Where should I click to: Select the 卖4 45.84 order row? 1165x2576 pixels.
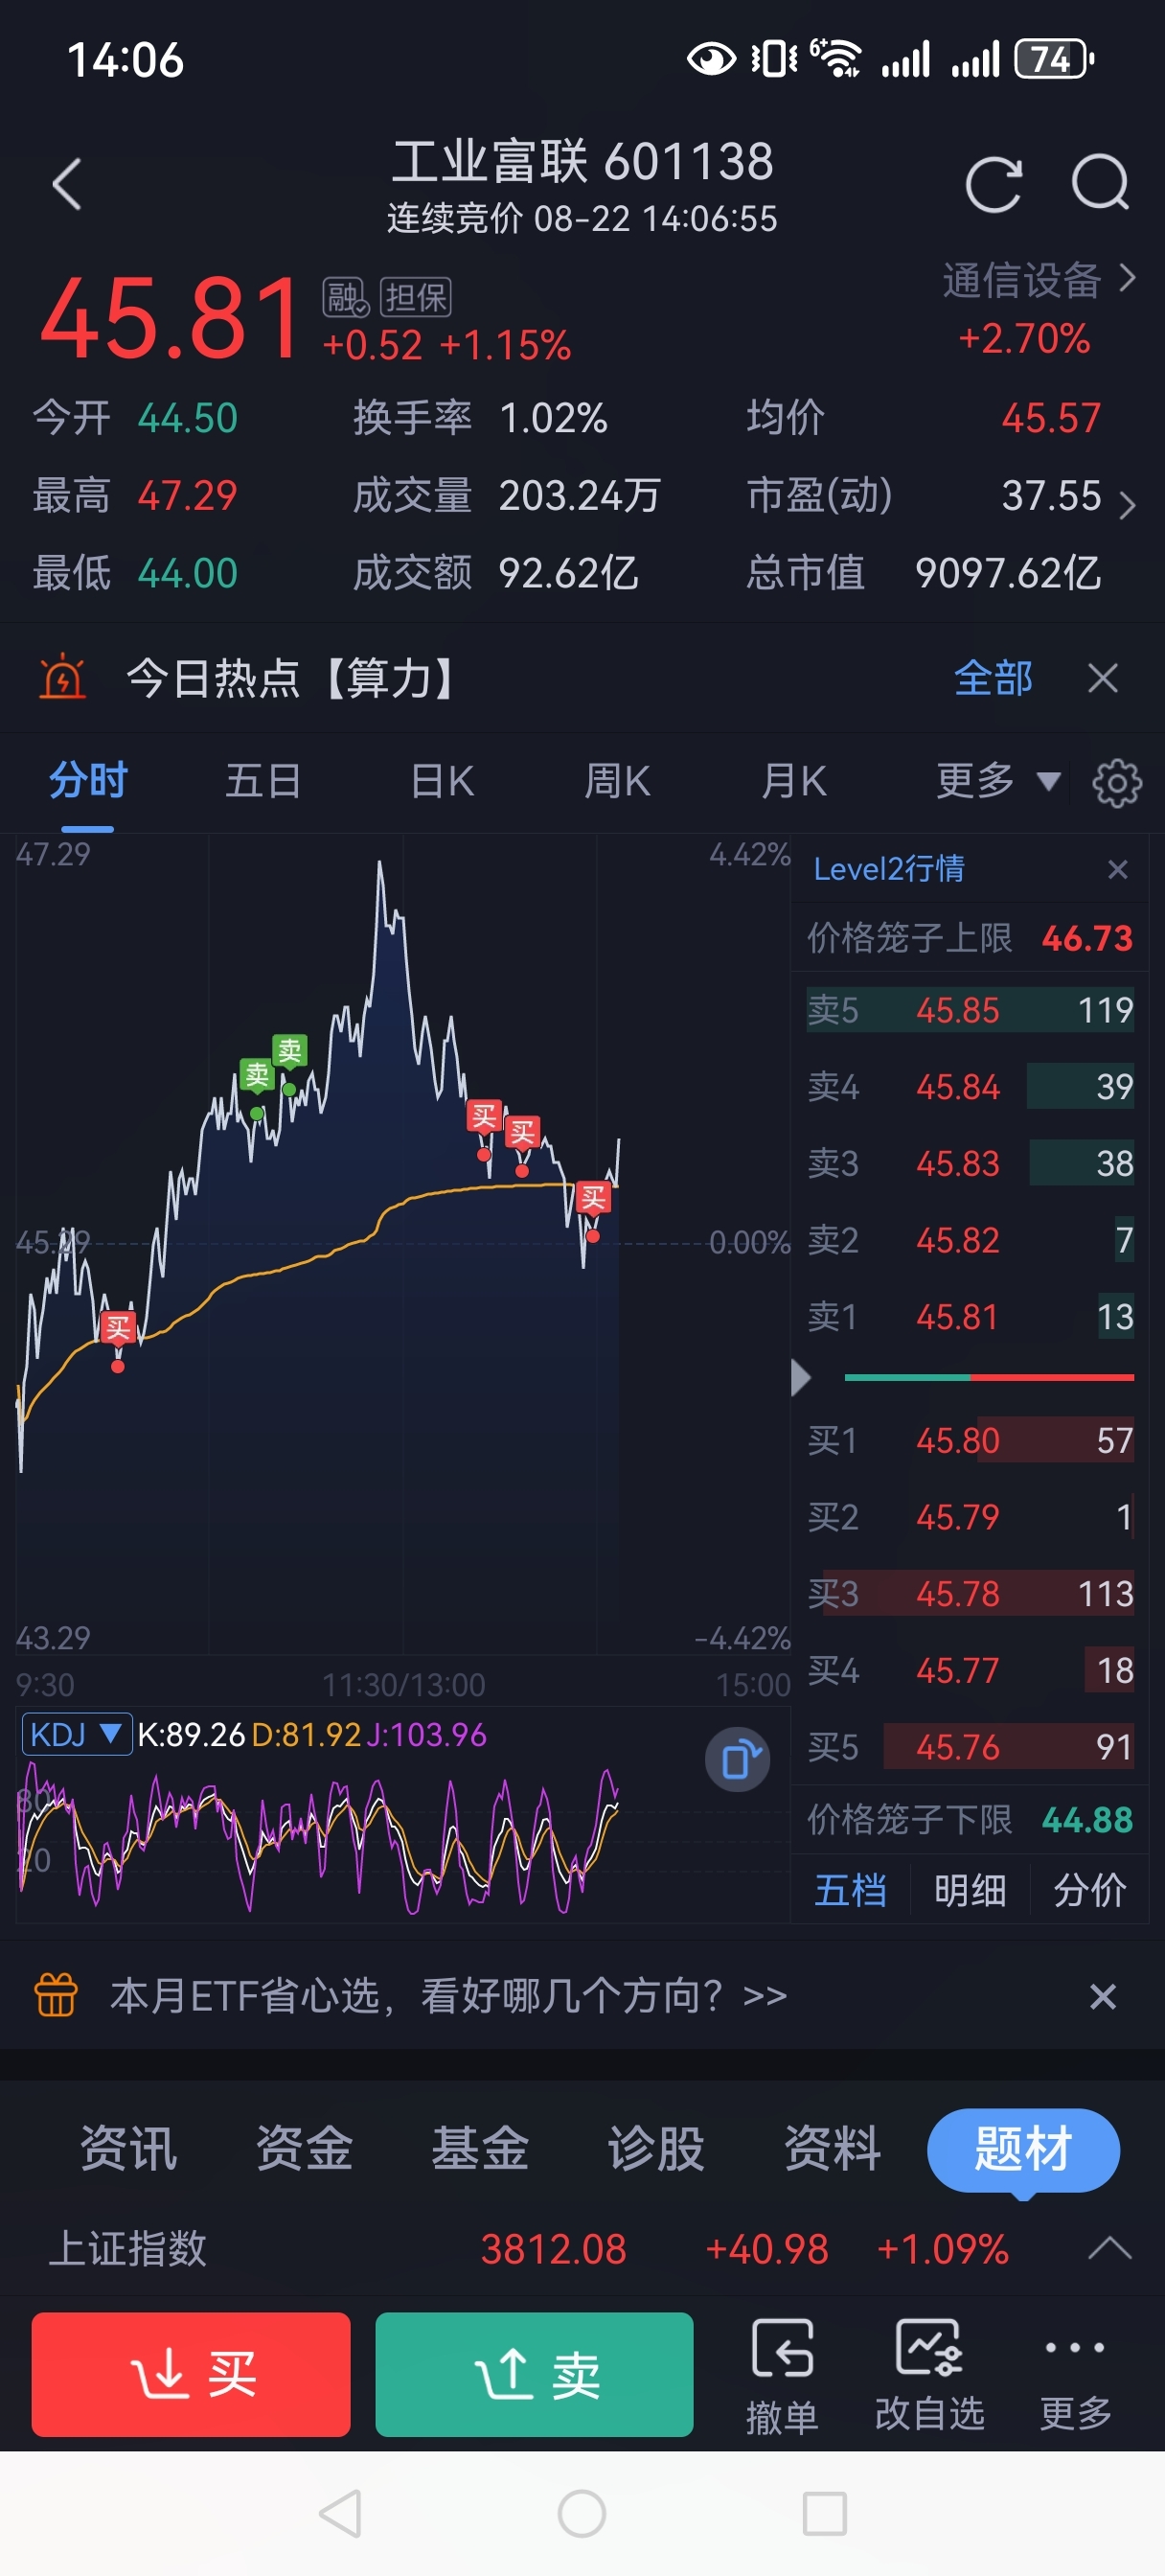pyautogui.click(x=970, y=1087)
